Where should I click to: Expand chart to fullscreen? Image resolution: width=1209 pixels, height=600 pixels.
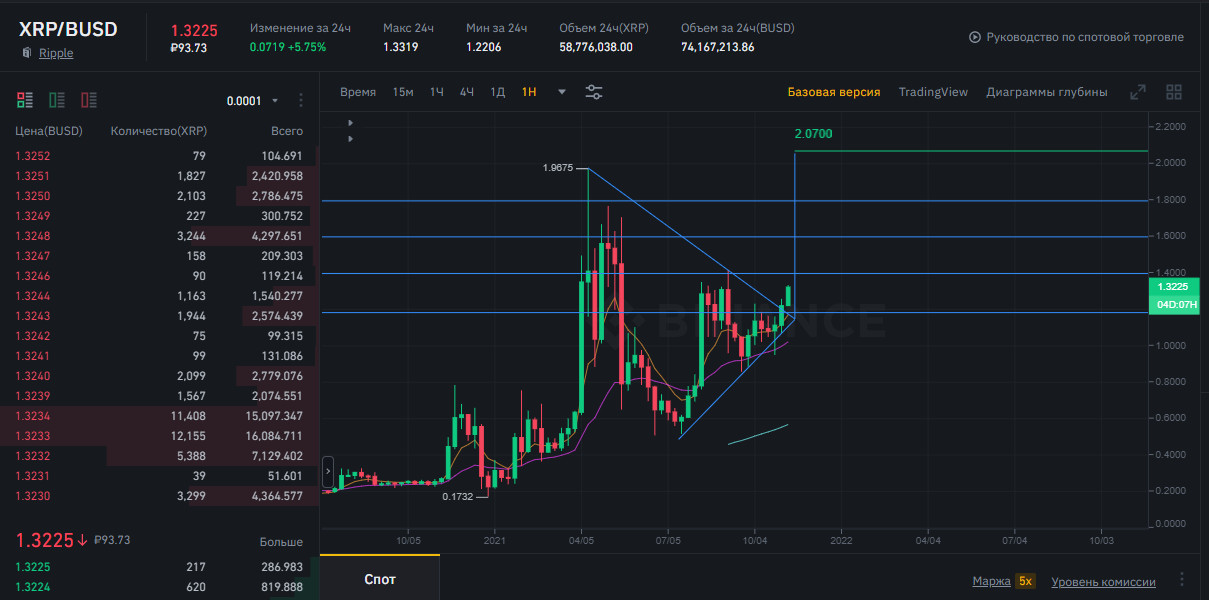pyautogui.click(x=1138, y=92)
